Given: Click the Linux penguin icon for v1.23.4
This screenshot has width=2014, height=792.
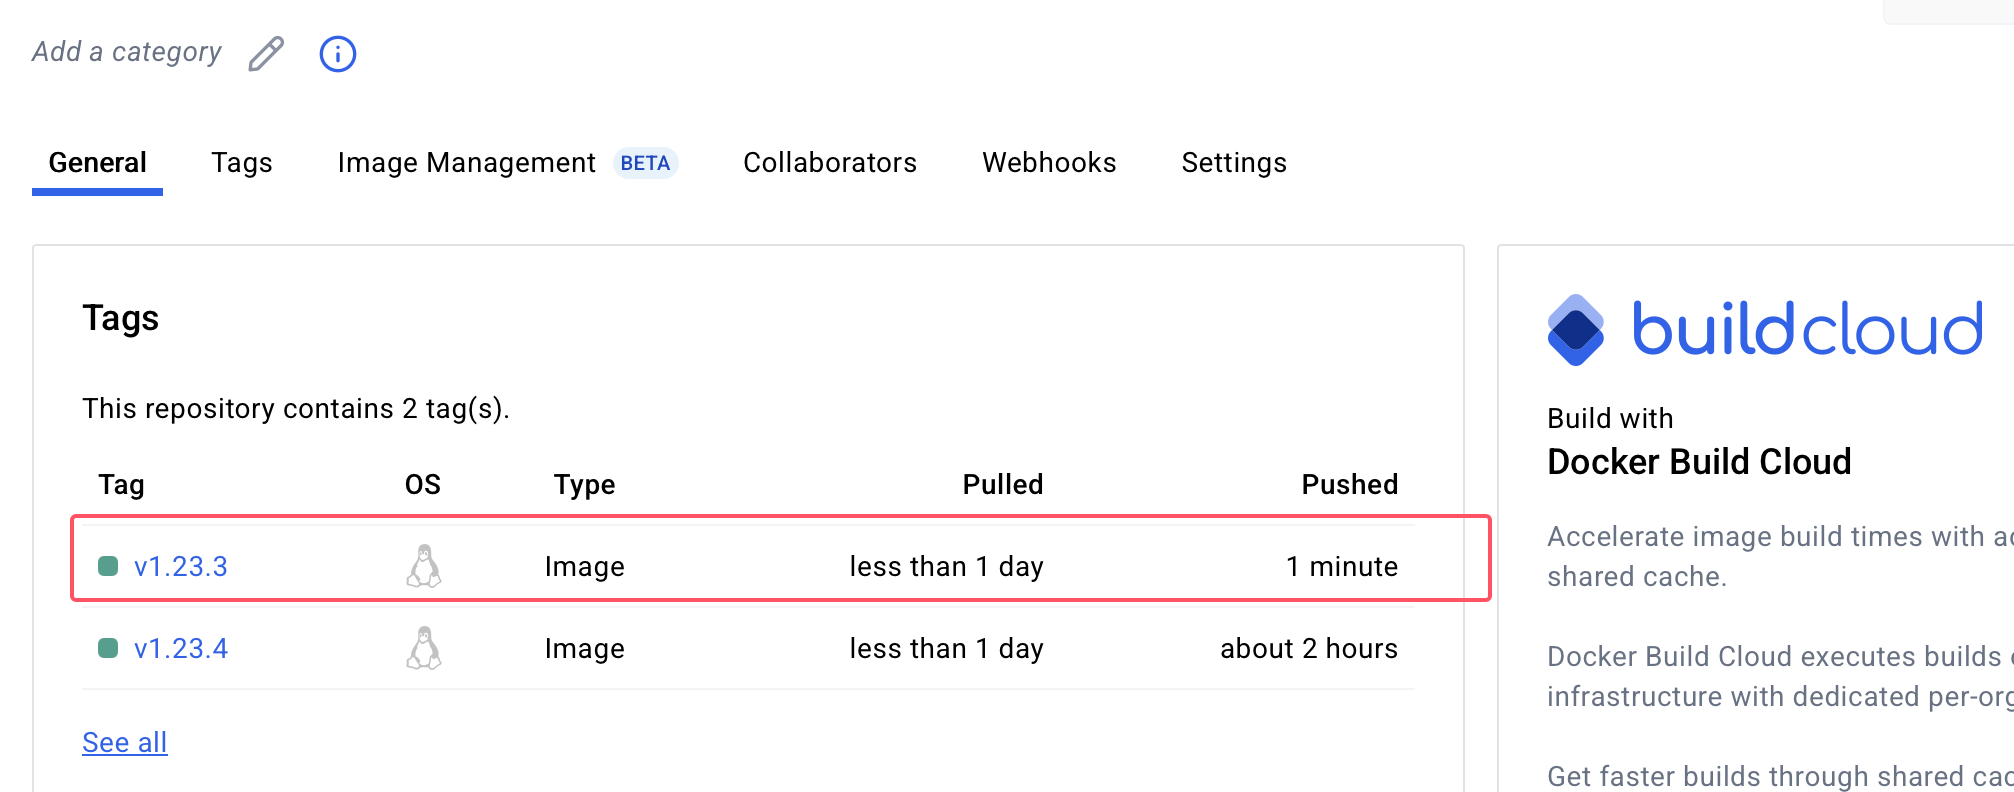Looking at the screenshot, I should coord(424,648).
